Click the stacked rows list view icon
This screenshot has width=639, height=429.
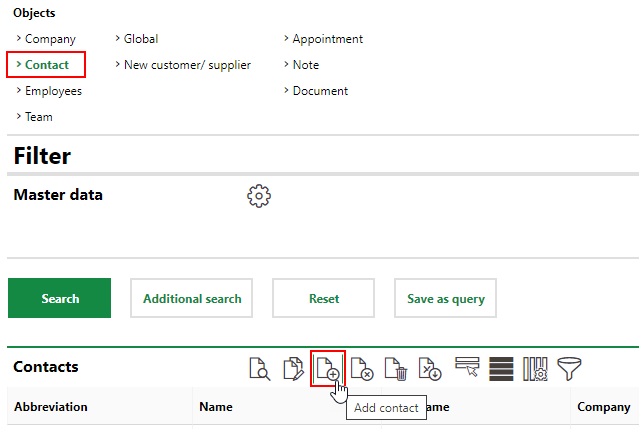click(x=501, y=368)
